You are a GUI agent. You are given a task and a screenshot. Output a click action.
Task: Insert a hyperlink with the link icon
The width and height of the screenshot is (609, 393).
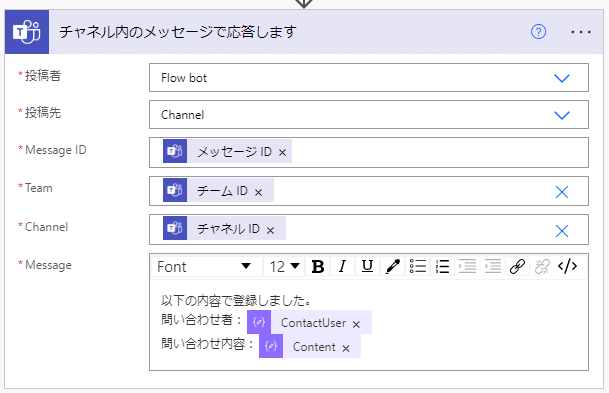(x=517, y=267)
